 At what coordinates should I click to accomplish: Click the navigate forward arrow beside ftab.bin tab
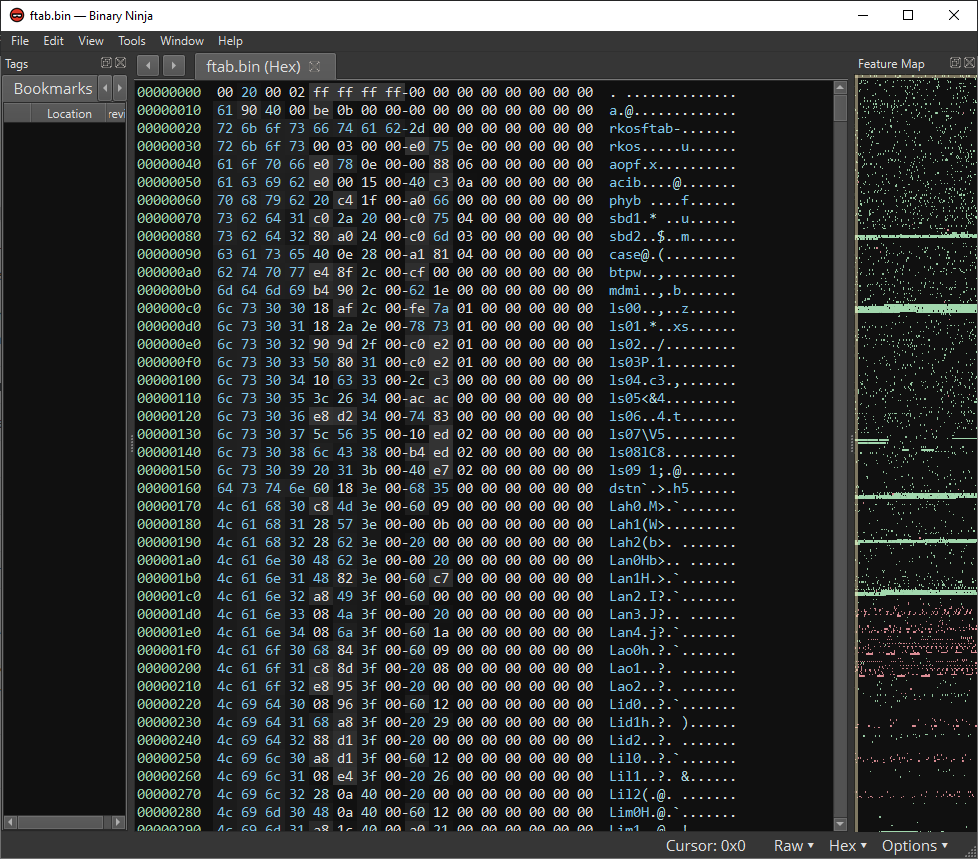click(174, 66)
